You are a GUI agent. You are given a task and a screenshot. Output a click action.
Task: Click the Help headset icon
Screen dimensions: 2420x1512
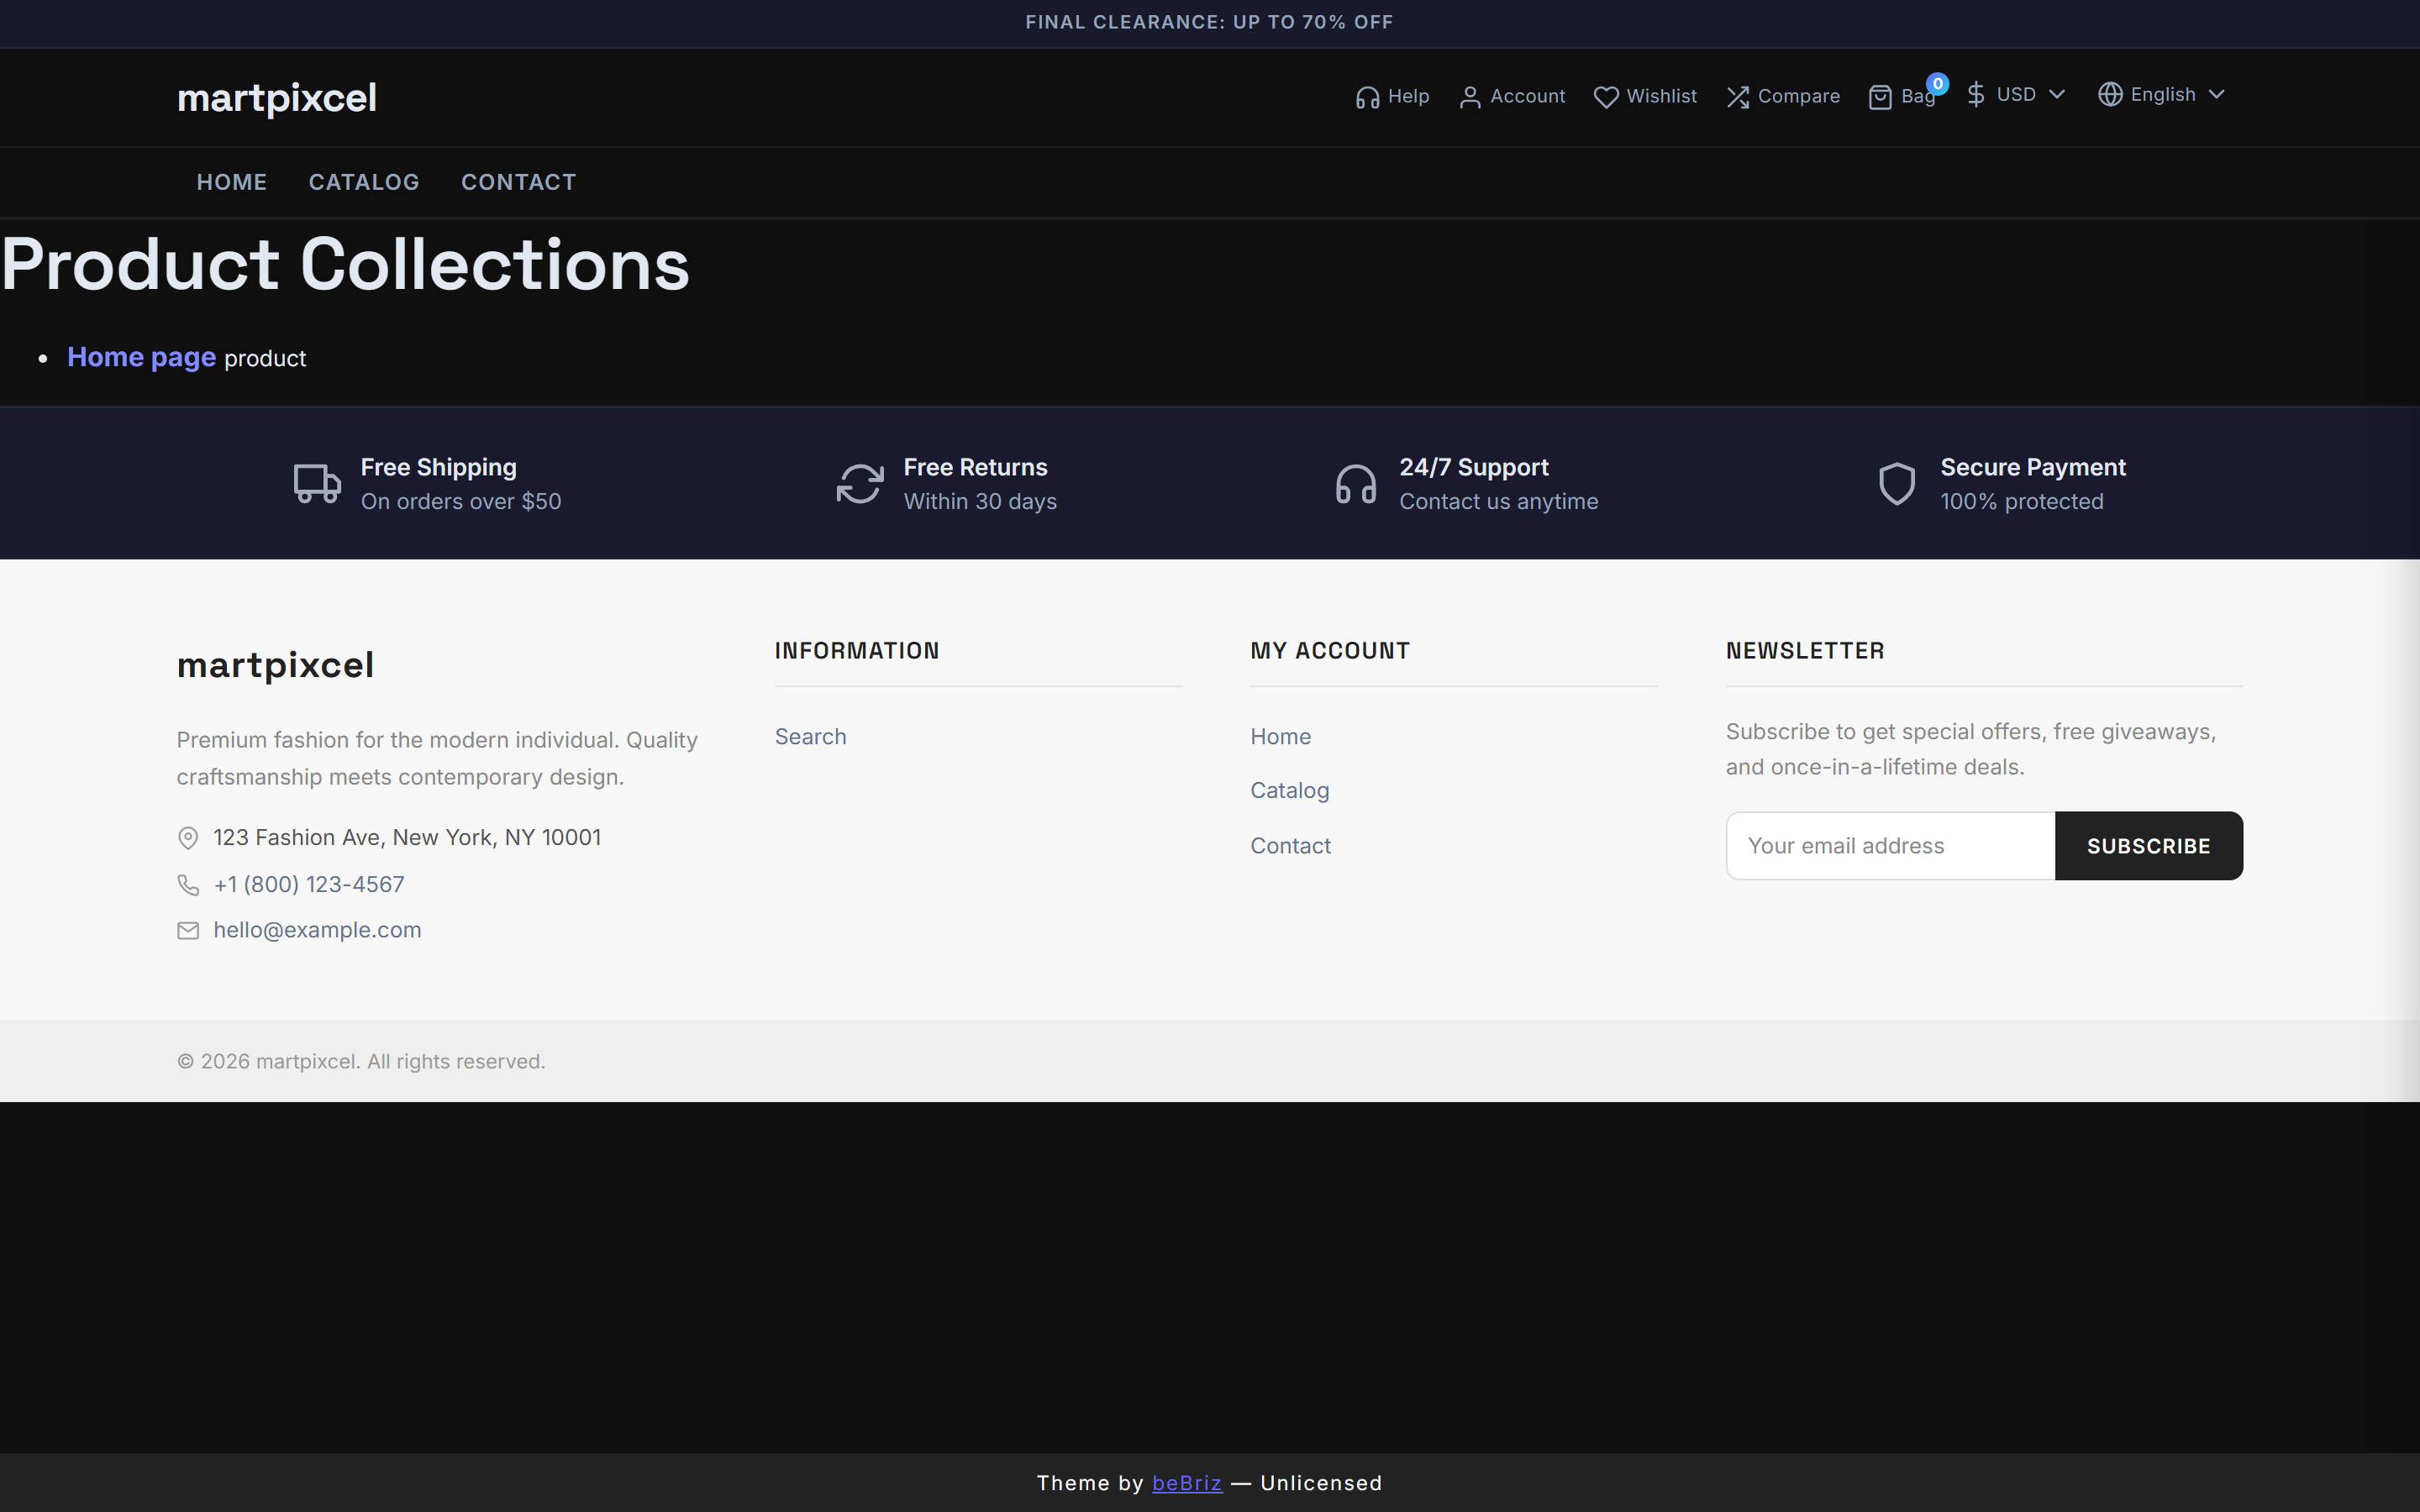click(x=1369, y=96)
